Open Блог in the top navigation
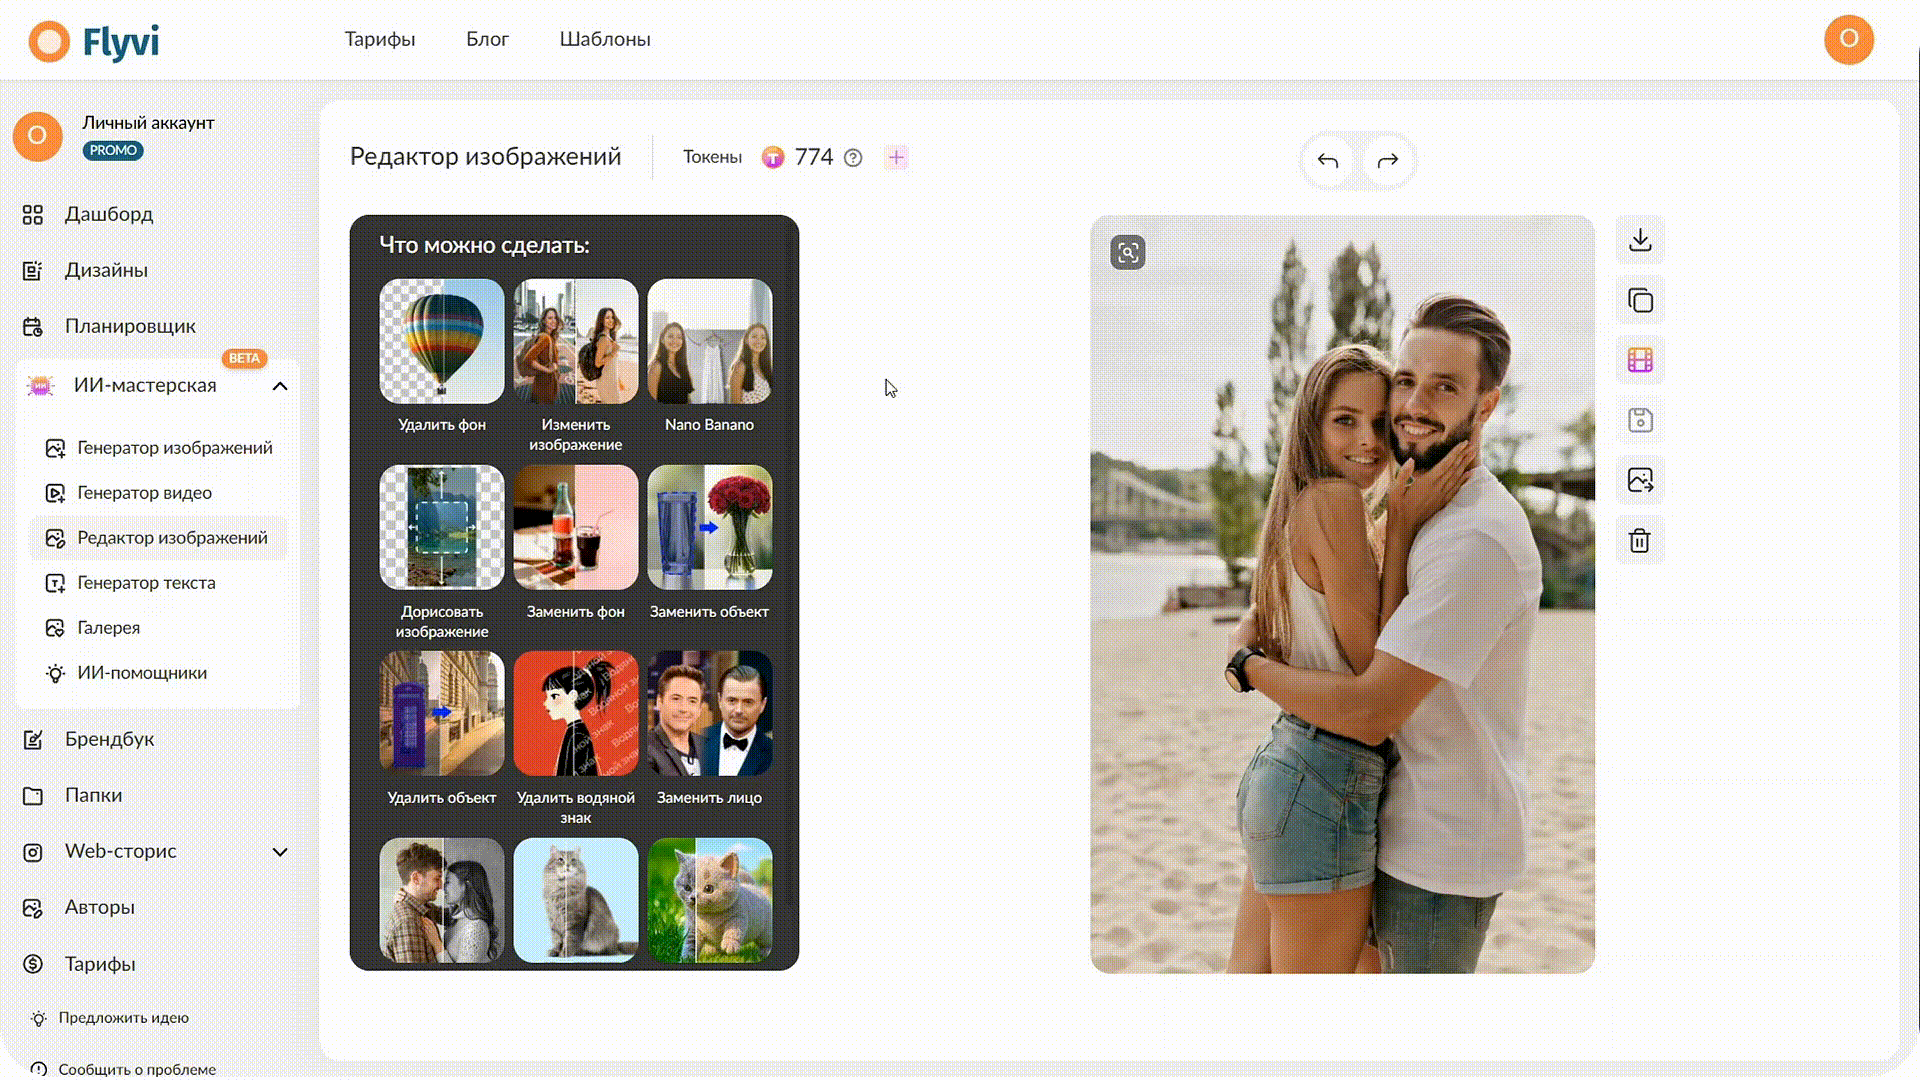This screenshot has width=1920, height=1080. (x=487, y=39)
